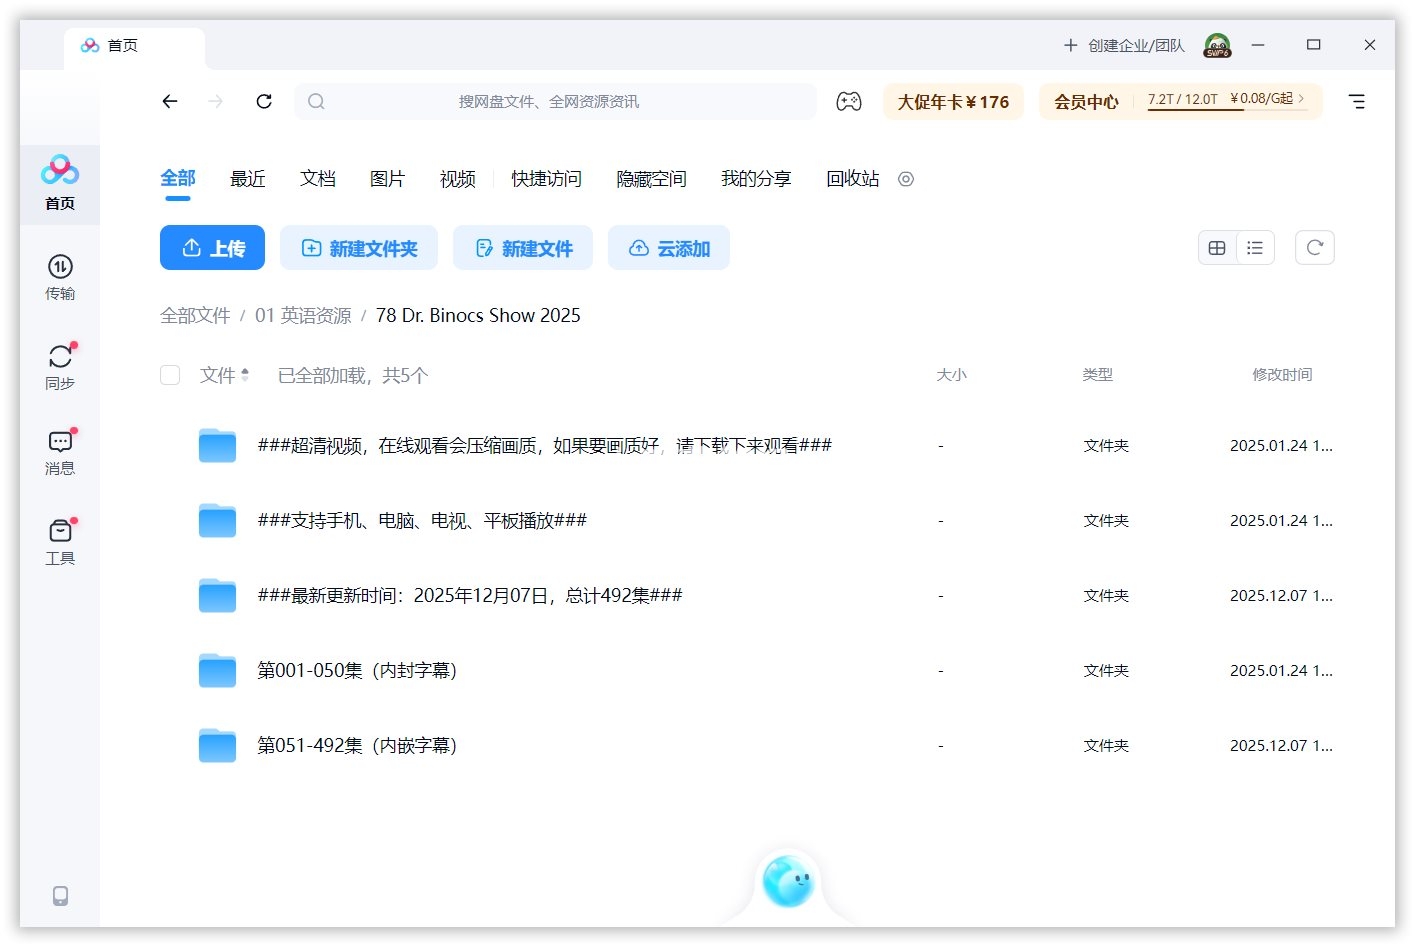
Task: Refresh the file list with circular arrow icon
Action: point(1314,247)
